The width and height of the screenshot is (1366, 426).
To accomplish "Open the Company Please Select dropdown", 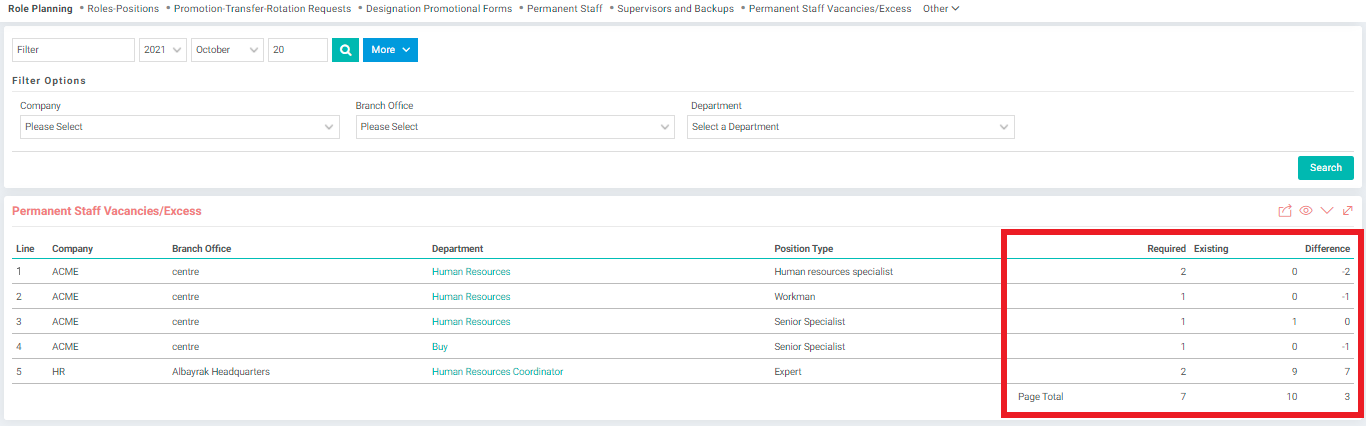I will [180, 127].
